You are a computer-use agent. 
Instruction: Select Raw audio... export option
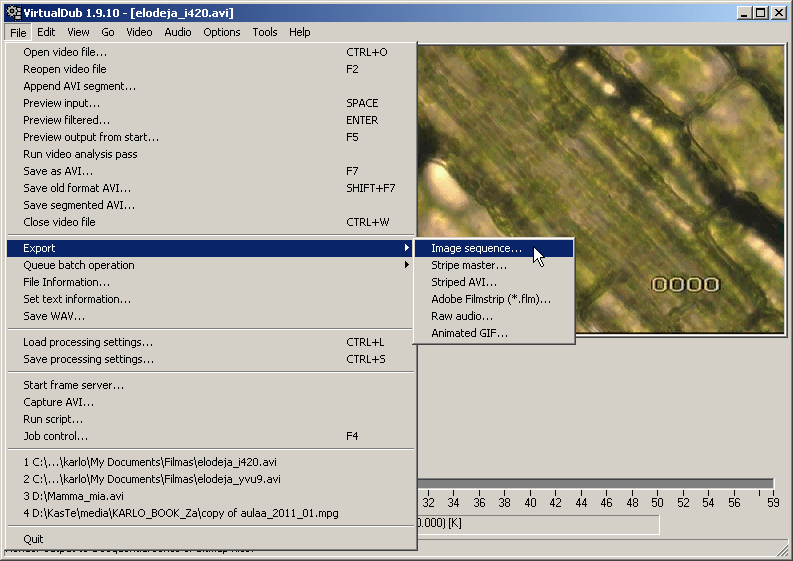pyautogui.click(x=494, y=316)
